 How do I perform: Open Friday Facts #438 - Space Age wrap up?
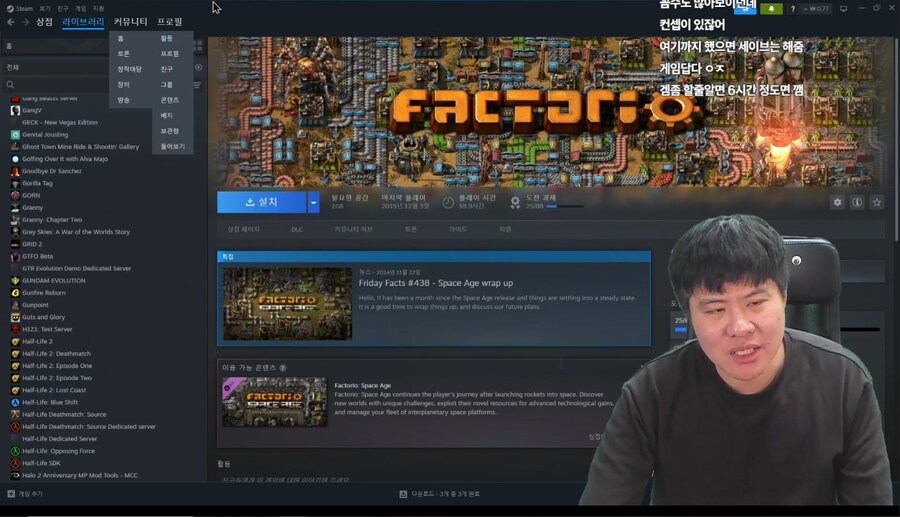[436, 283]
